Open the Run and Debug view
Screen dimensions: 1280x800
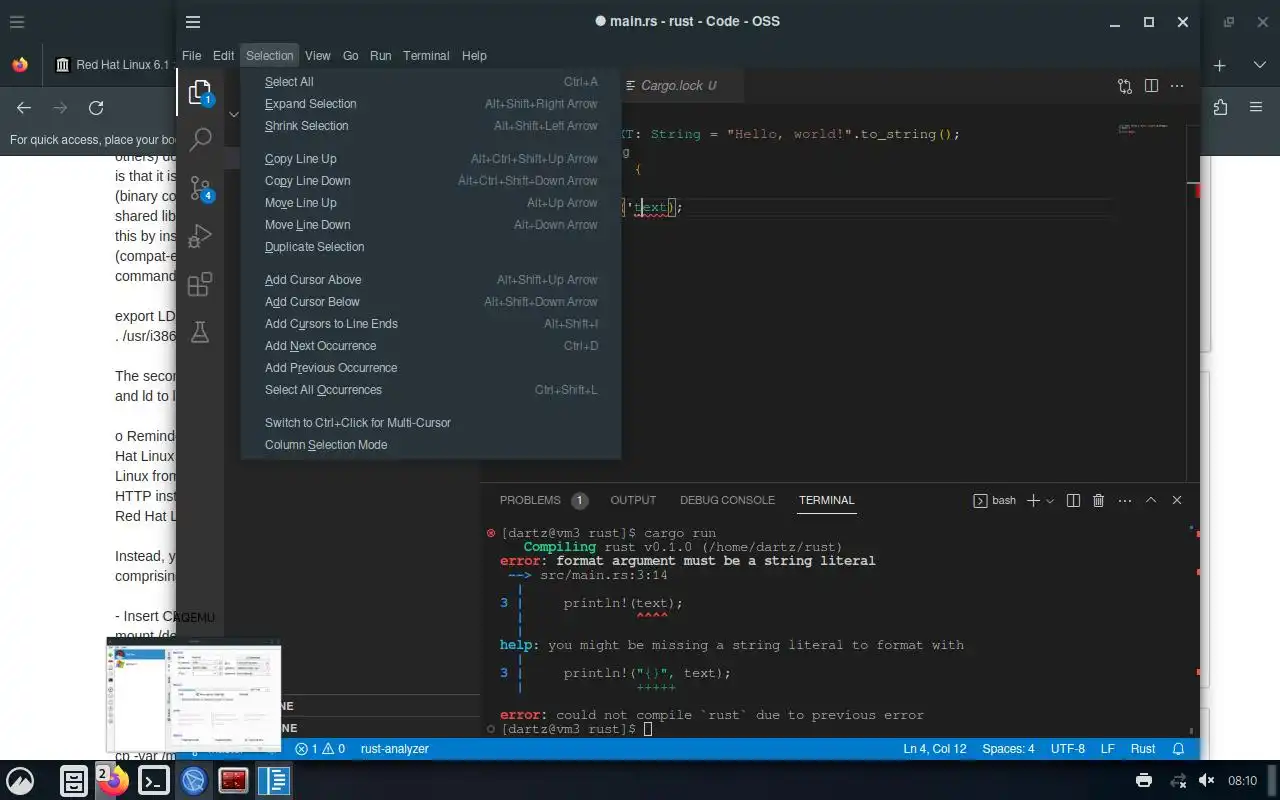pyautogui.click(x=200, y=236)
